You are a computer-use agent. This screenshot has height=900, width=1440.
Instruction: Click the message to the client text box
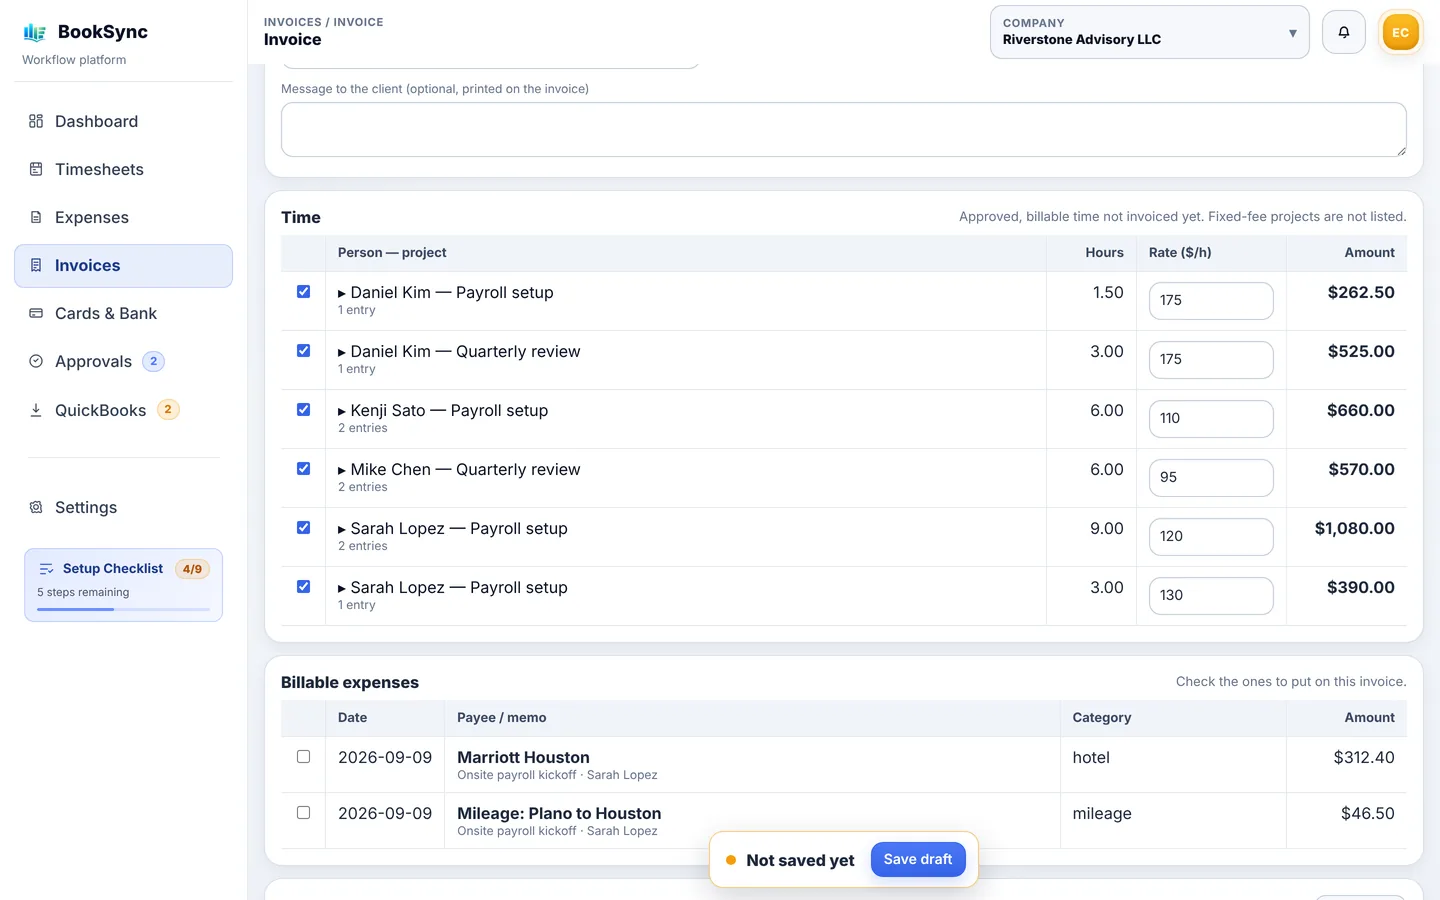(844, 130)
